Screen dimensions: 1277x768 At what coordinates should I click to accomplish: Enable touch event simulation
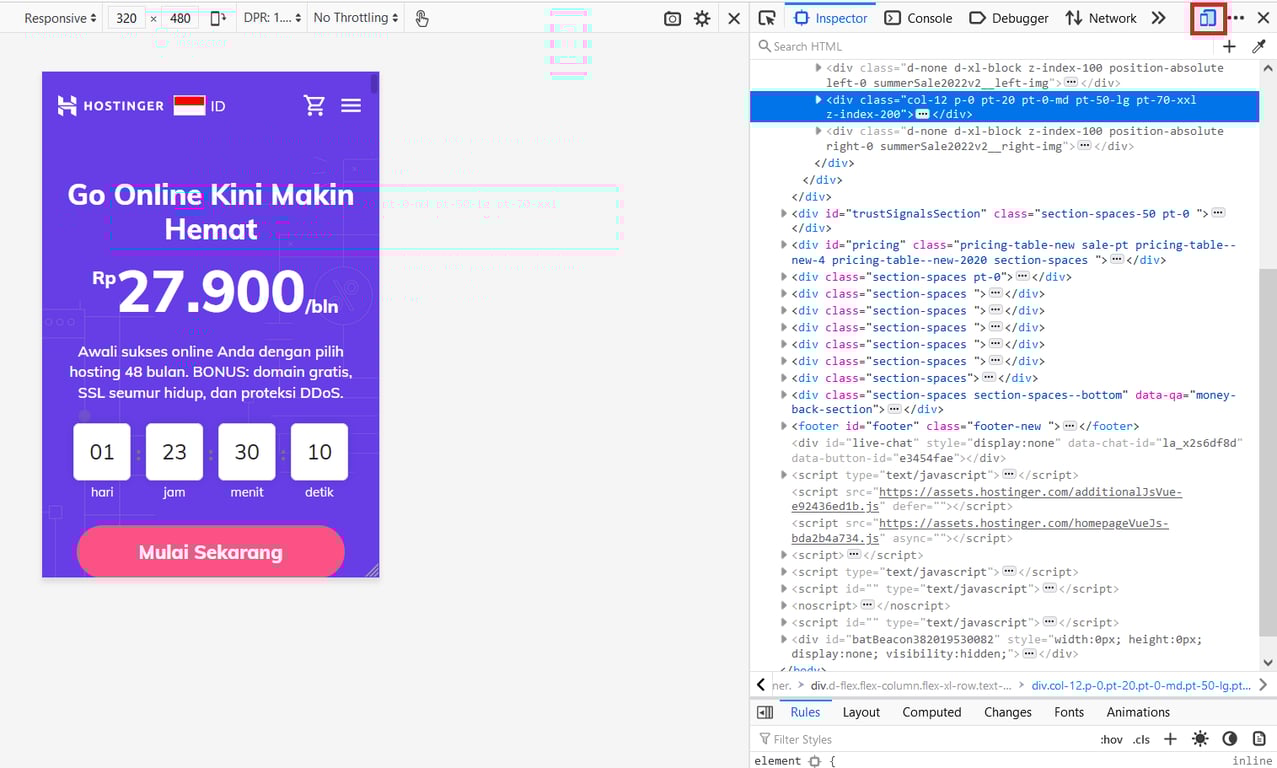pyautogui.click(x=421, y=18)
